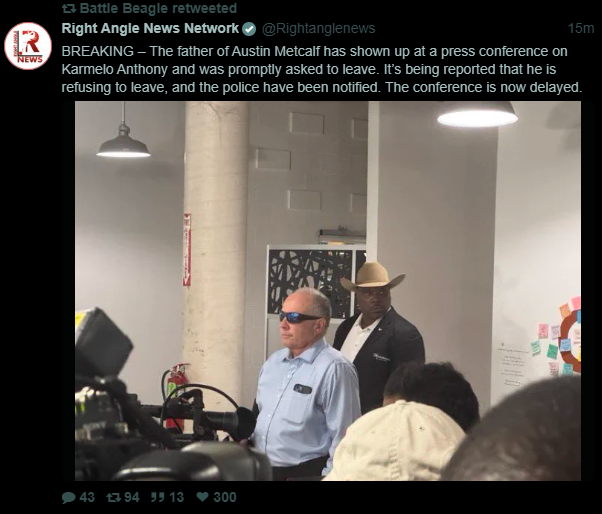
Task: Open Right Angle News Network display name
Action: [x=150, y=28]
